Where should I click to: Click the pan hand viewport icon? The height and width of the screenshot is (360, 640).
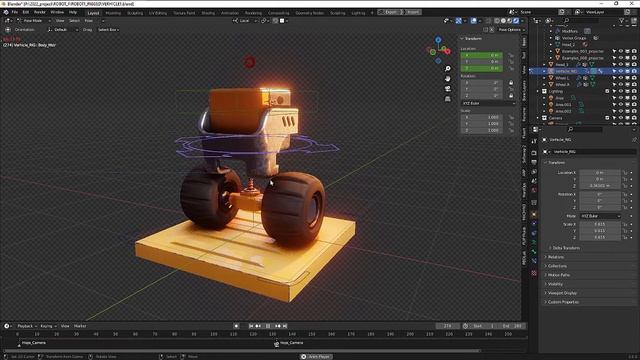tap(448, 78)
